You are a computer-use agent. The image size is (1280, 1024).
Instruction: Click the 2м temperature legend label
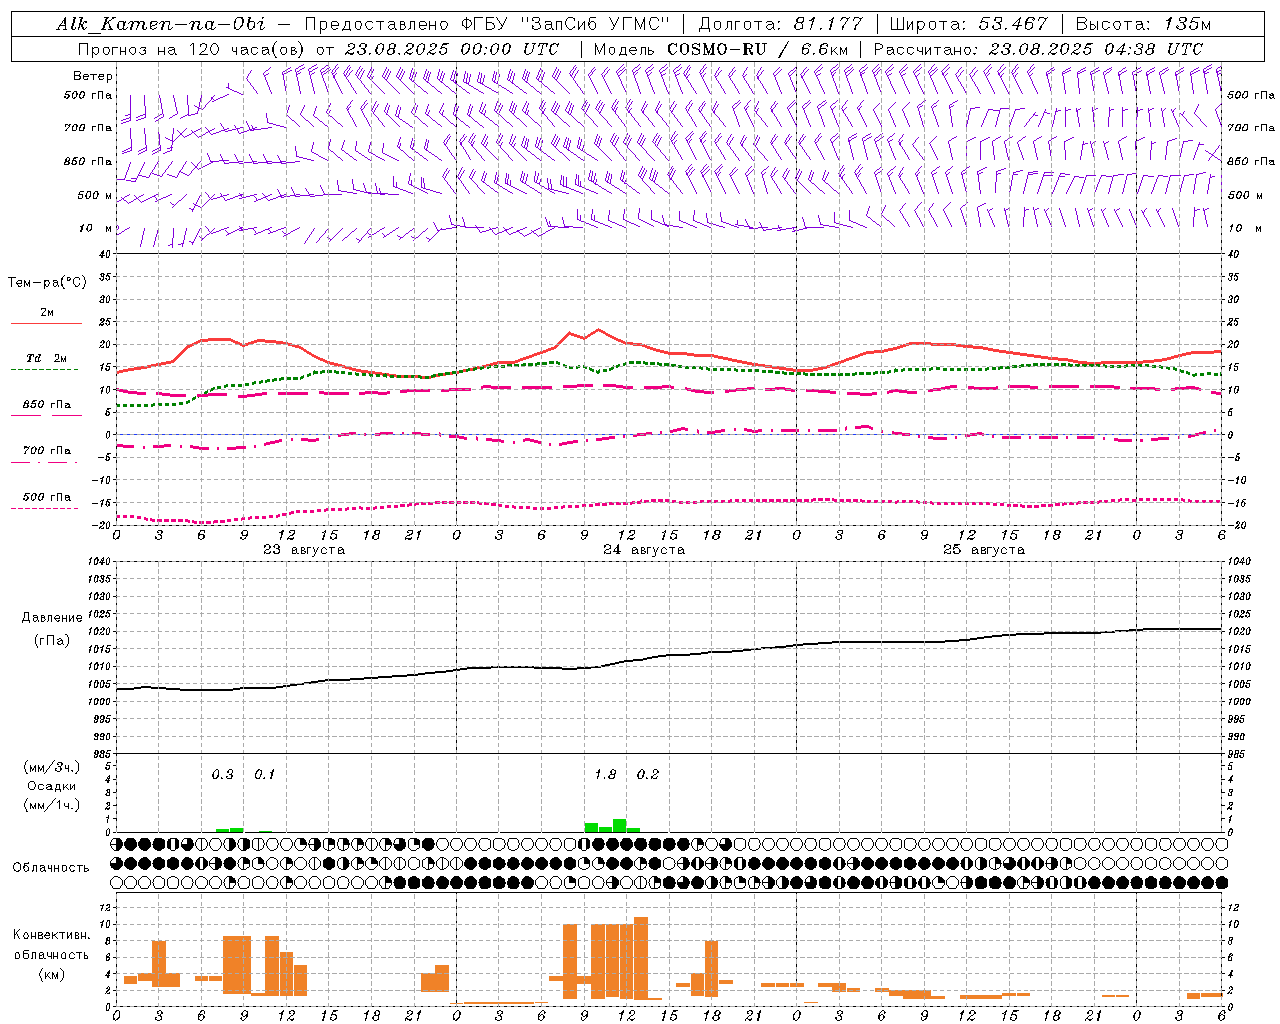pyautogui.click(x=47, y=313)
